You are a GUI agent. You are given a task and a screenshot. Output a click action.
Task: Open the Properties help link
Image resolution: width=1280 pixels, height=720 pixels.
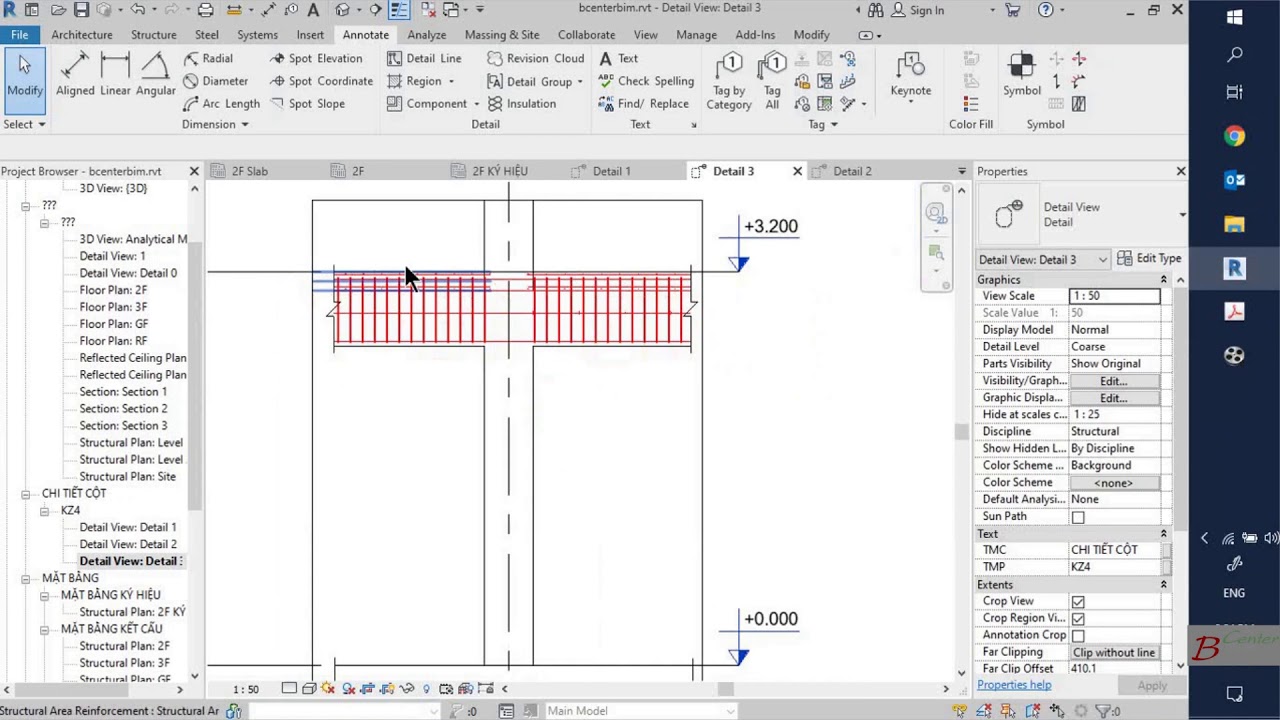pos(1014,685)
